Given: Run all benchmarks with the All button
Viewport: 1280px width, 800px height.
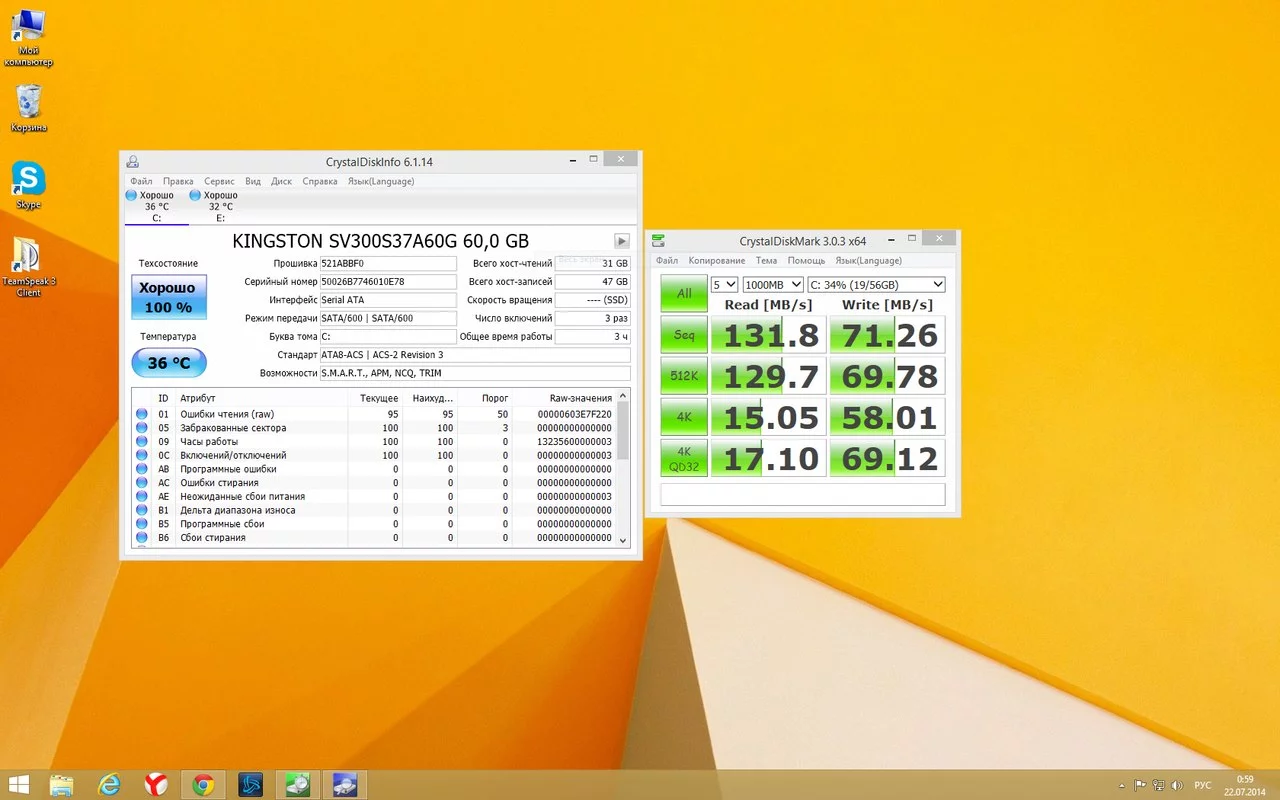Looking at the screenshot, I should click(683, 293).
